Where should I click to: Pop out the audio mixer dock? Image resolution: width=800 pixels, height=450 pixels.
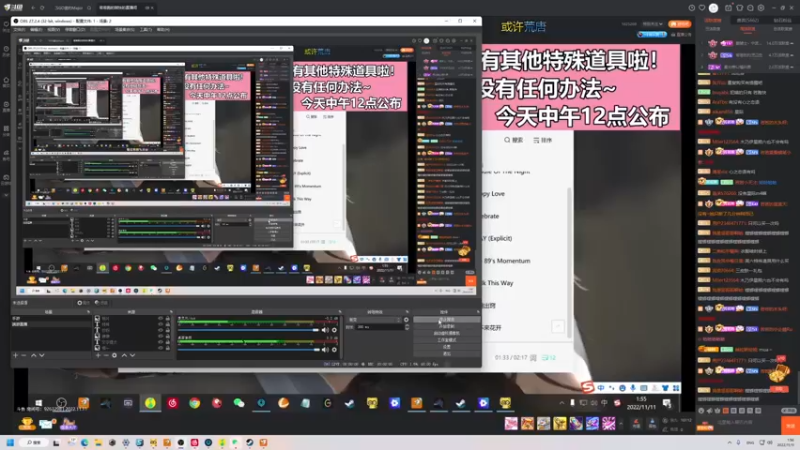click(340, 312)
